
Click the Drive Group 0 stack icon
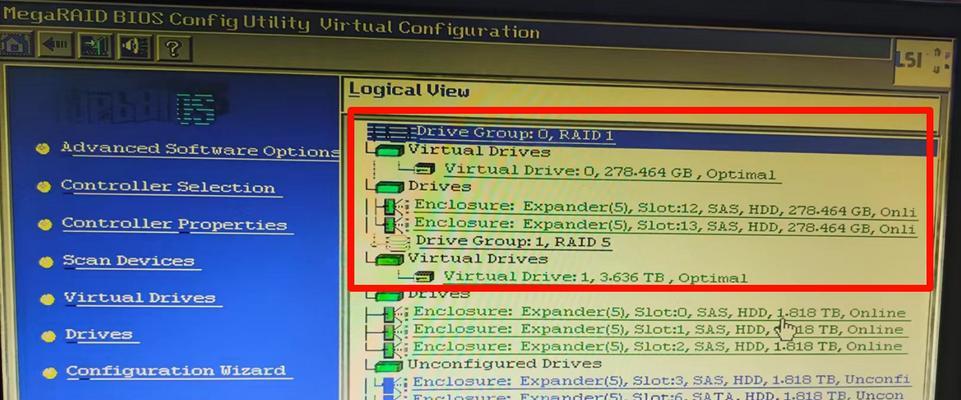click(392, 132)
